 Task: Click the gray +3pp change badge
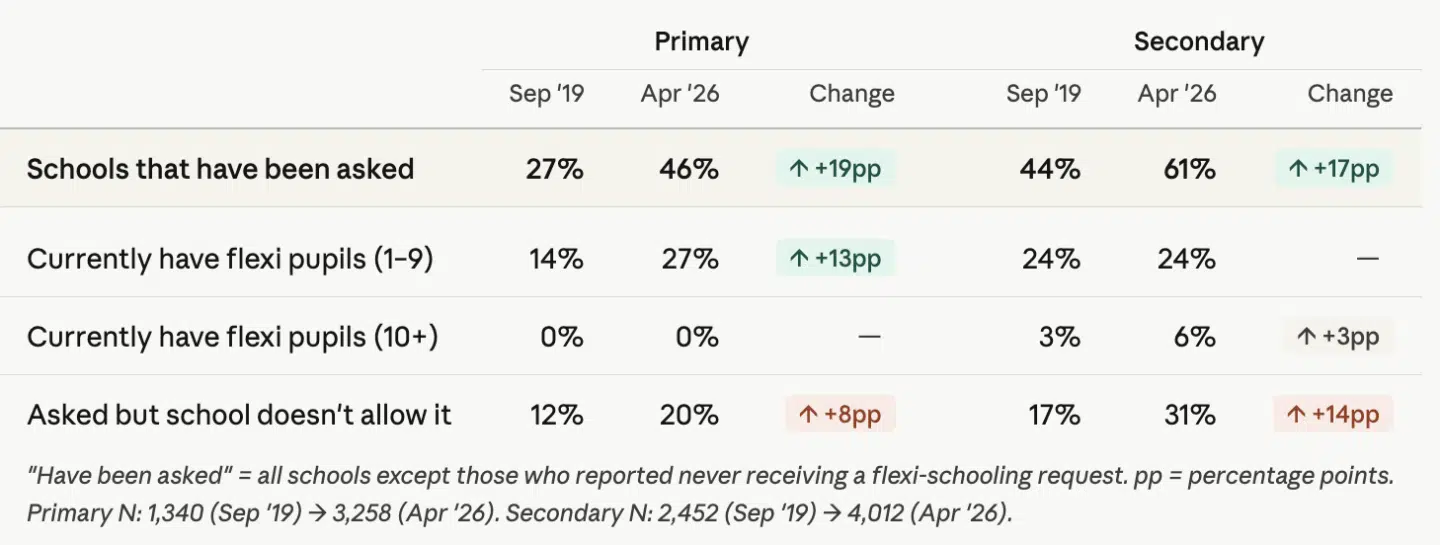point(1338,337)
